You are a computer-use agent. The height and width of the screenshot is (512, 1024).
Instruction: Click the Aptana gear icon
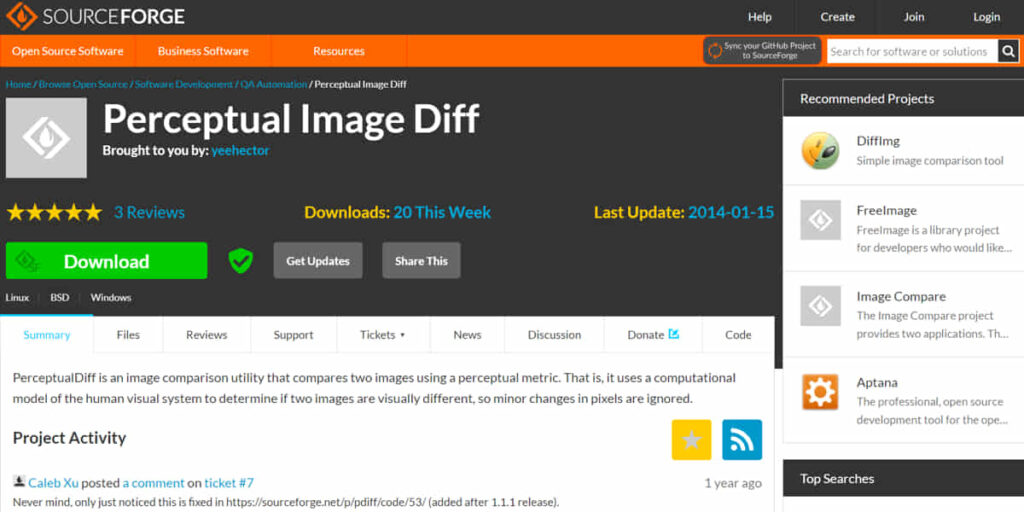click(x=820, y=392)
